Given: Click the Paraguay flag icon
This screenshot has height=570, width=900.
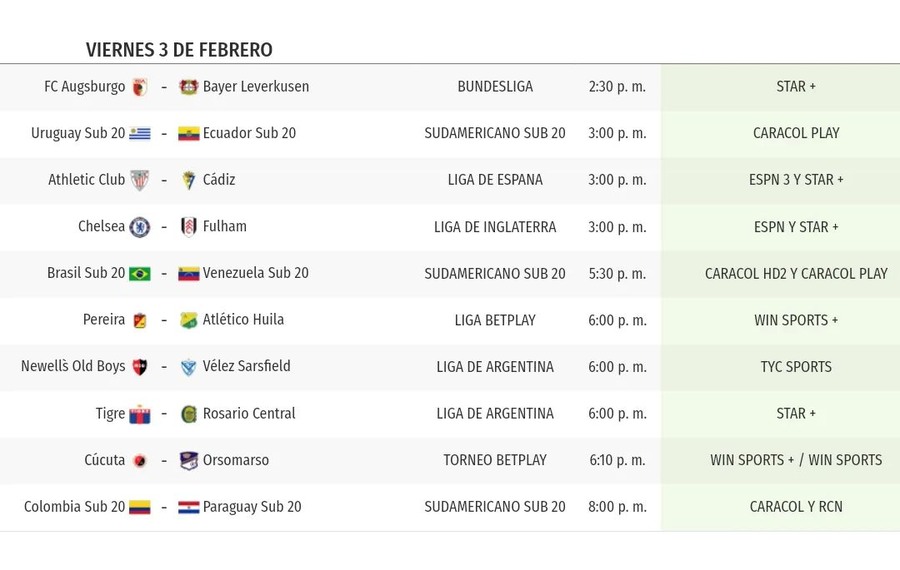Looking at the screenshot, I should coord(188,507).
